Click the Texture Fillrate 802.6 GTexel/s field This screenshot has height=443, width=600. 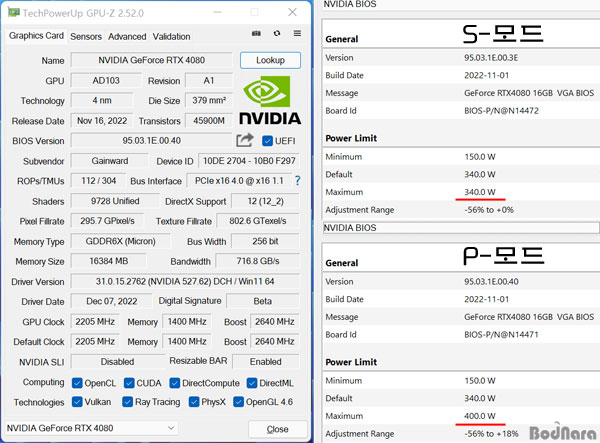[258, 221]
